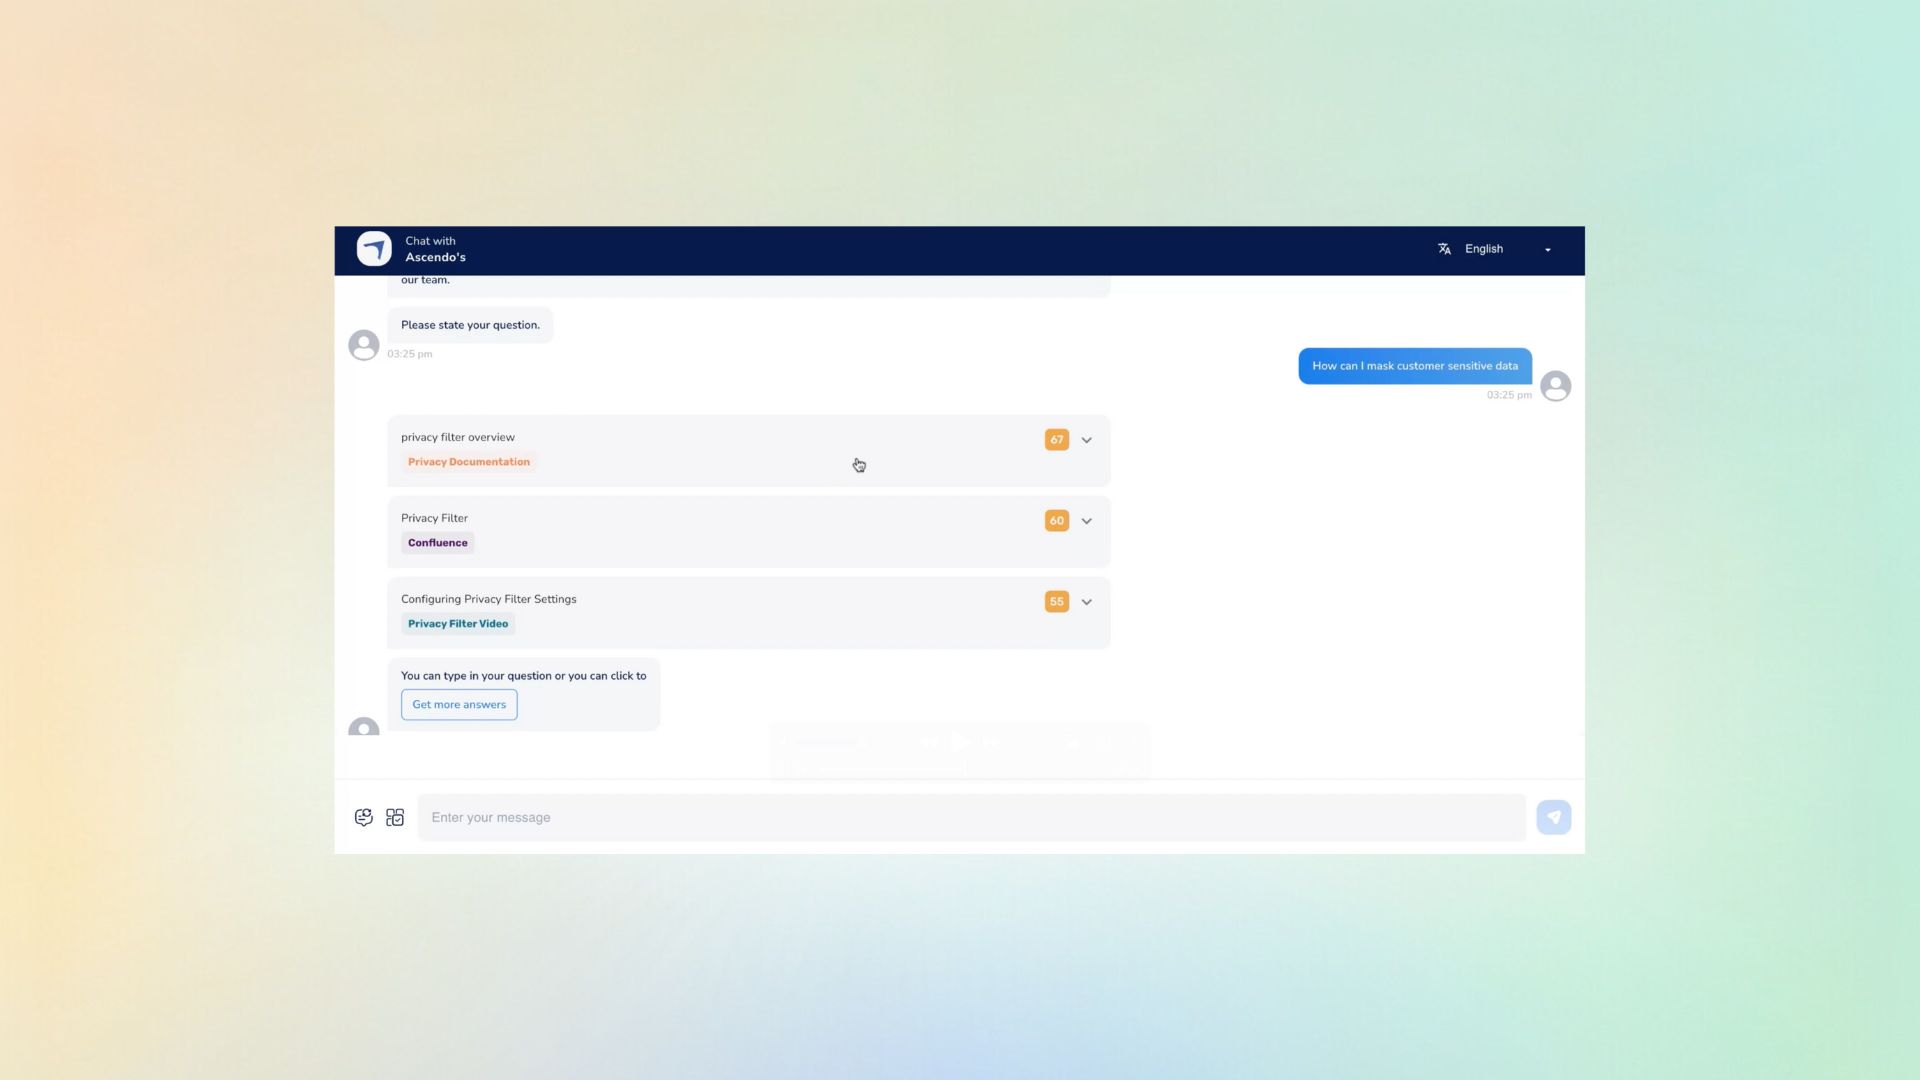Focus the 'Enter your message' field
Image resolution: width=1920 pixels, height=1080 pixels.
coord(970,817)
